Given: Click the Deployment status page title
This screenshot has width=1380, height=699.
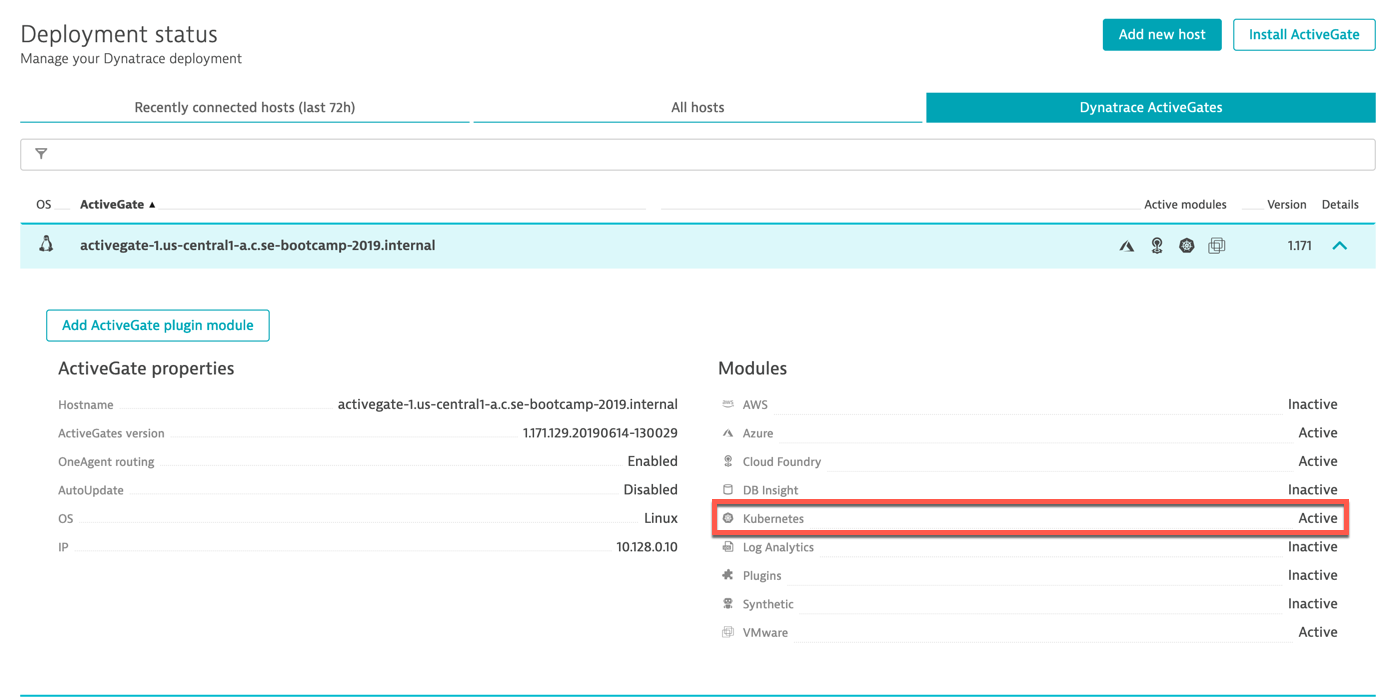Looking at the screenshot, I should 119,34.
